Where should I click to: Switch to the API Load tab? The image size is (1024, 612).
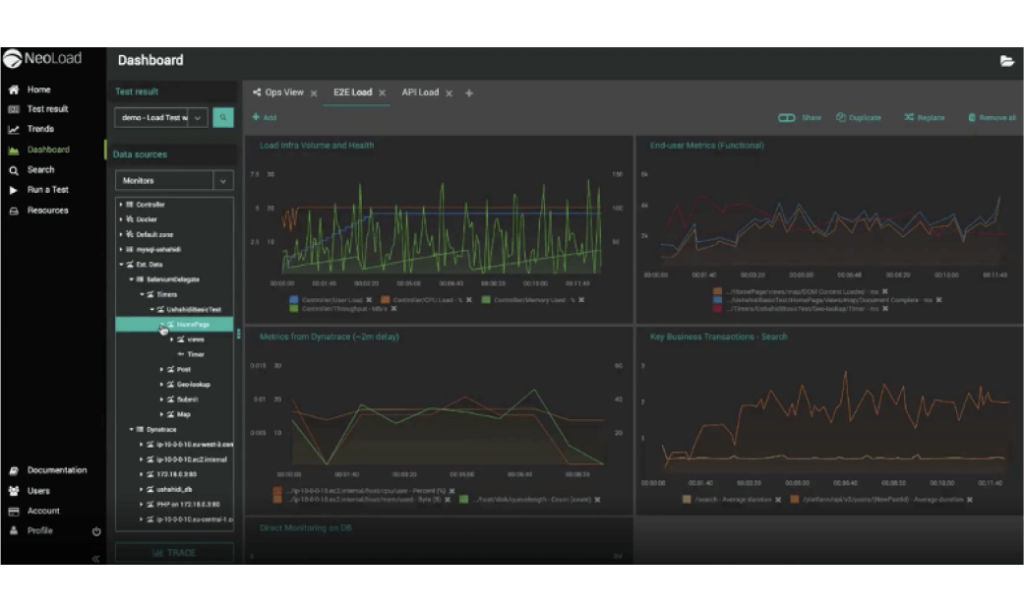click(x=420, y=93)
